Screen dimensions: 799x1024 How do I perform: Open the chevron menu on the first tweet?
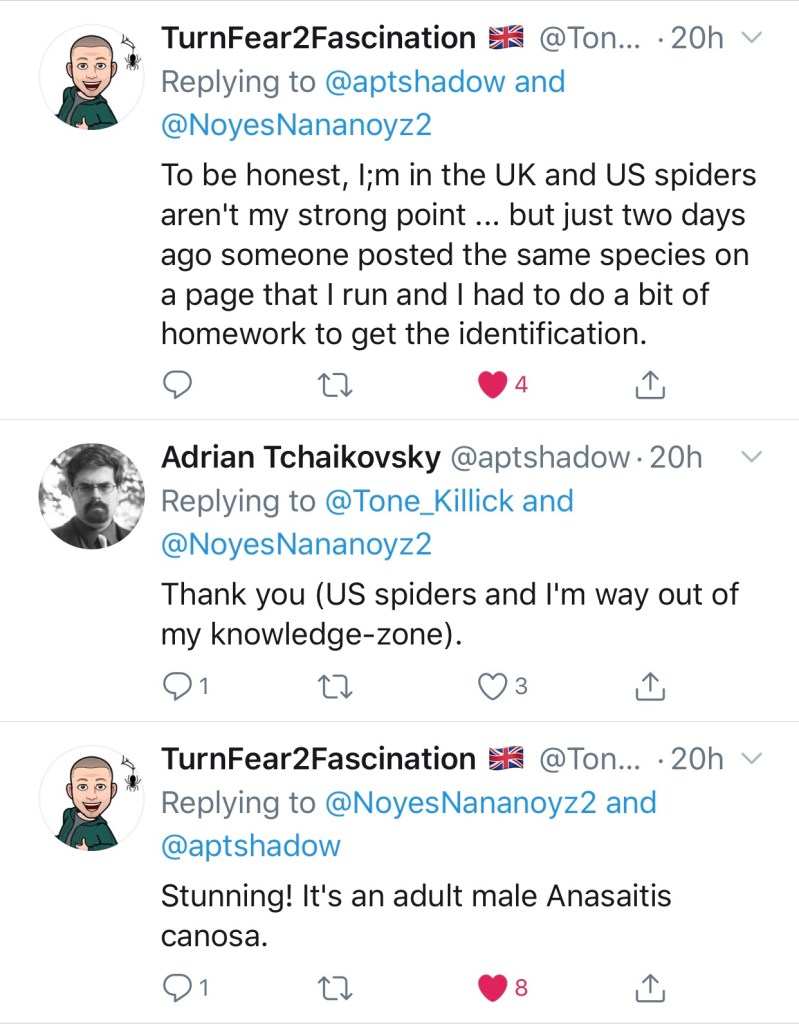tap(750, 38)
